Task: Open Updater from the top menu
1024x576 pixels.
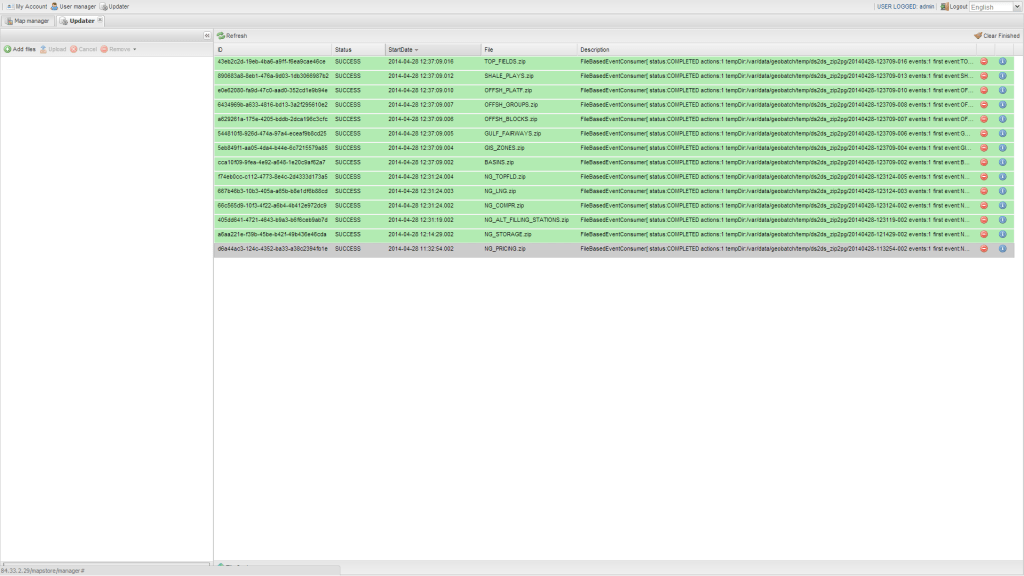Action: pyautogui.click(x=114, y=7)
